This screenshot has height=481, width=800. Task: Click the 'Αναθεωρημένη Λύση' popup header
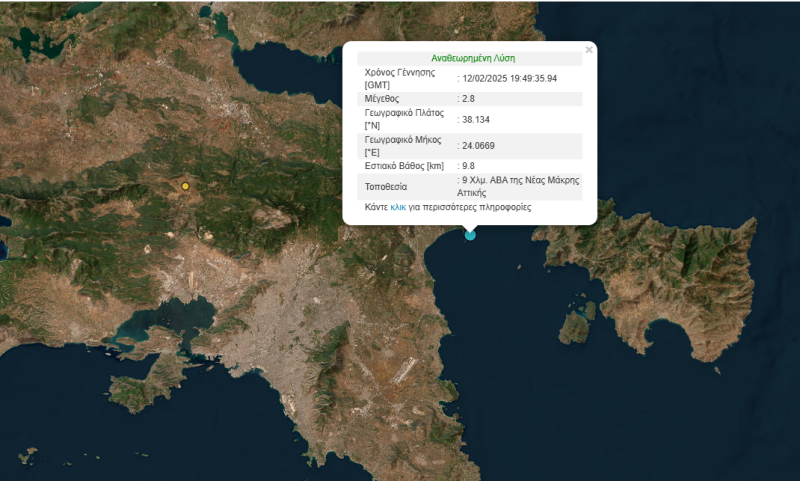click(x=473, y=58)
